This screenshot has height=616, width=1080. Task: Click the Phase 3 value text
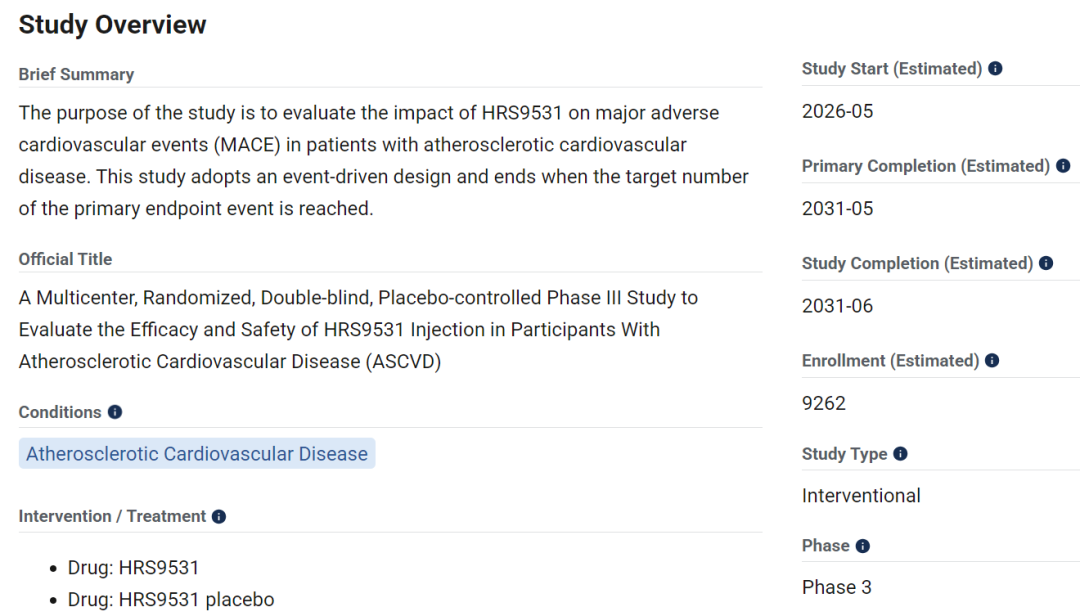coord(836,588)
